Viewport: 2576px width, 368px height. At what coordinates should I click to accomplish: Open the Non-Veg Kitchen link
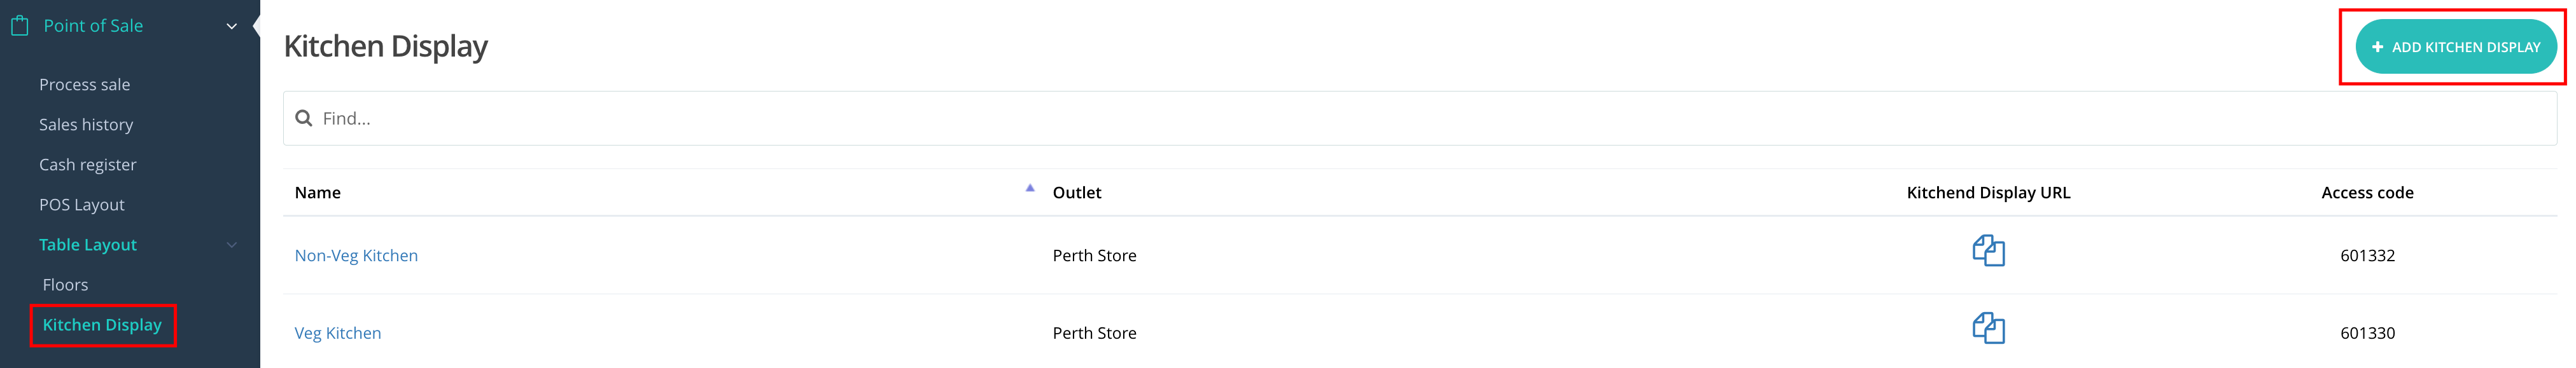click(356, 256)
